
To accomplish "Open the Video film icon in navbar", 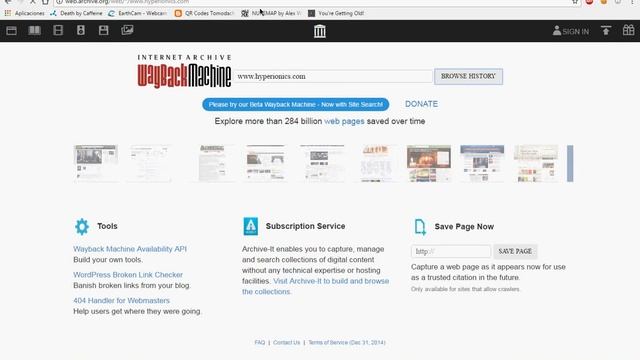I will [x=58, y=30].
